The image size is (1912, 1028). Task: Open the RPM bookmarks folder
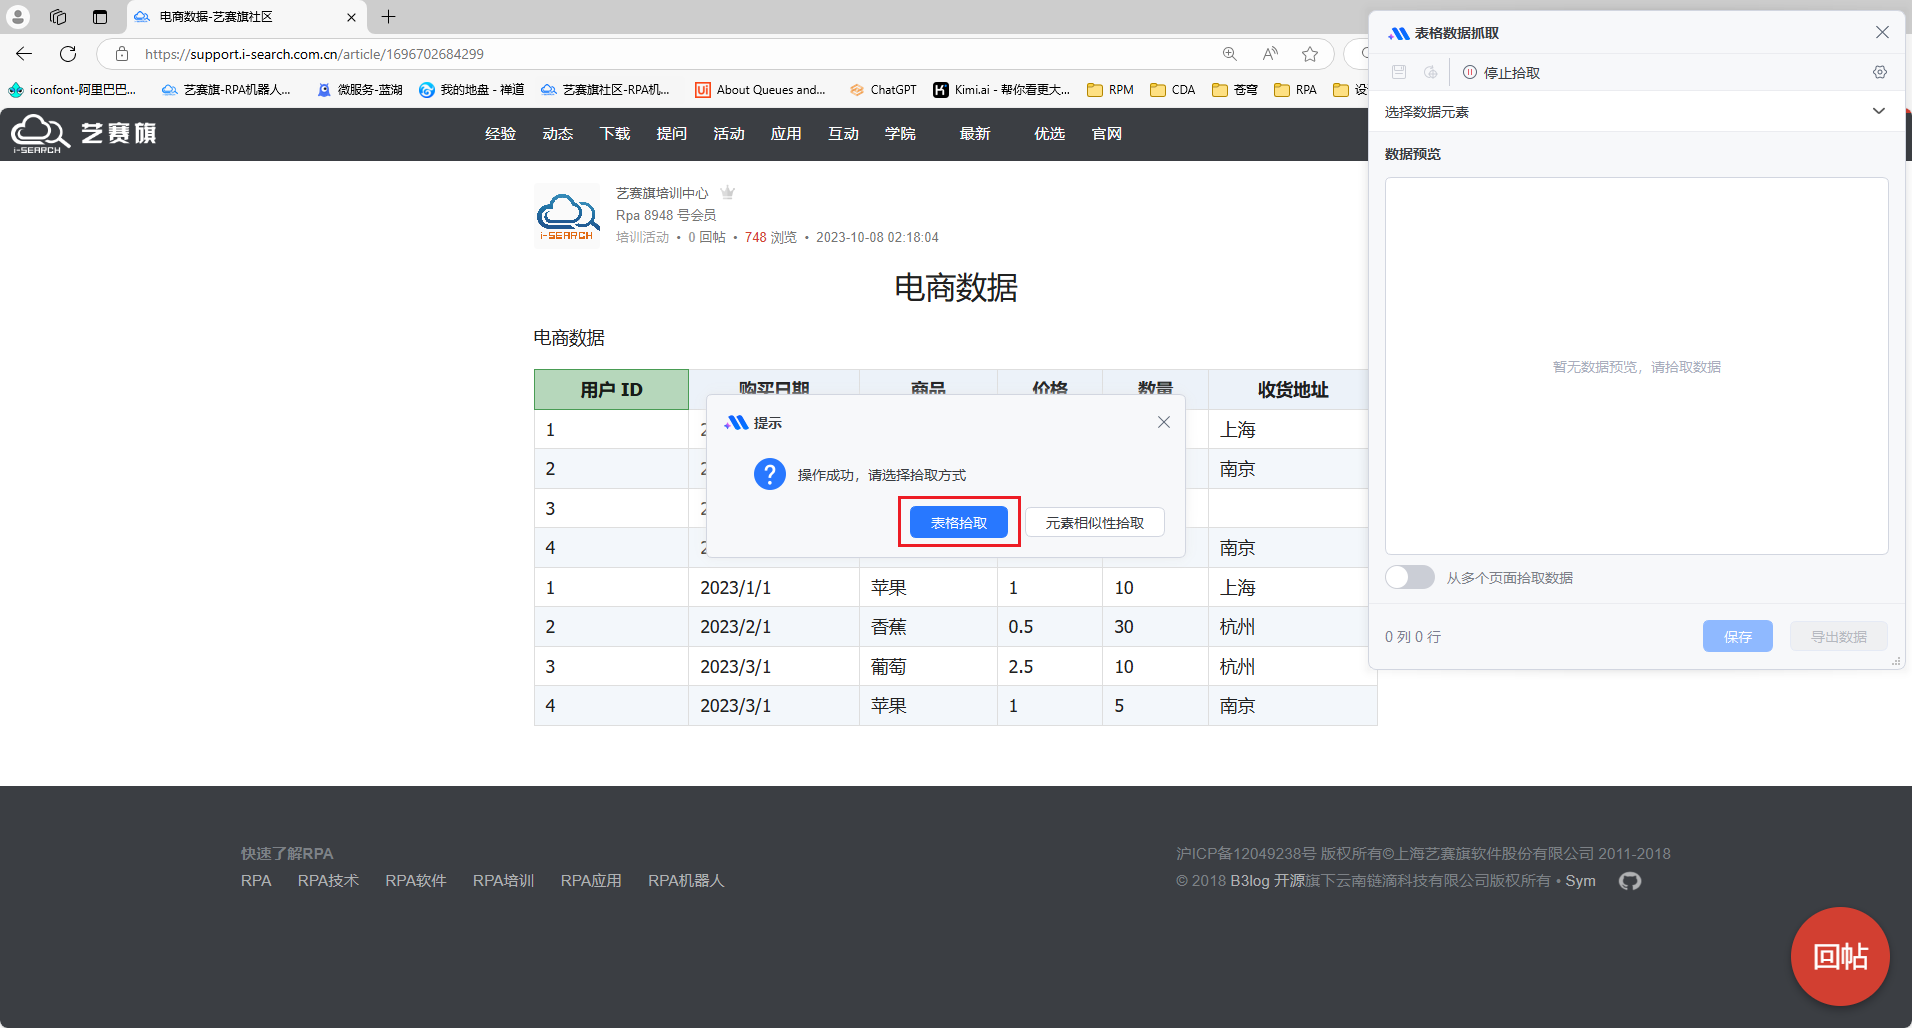click(1110, 90)
